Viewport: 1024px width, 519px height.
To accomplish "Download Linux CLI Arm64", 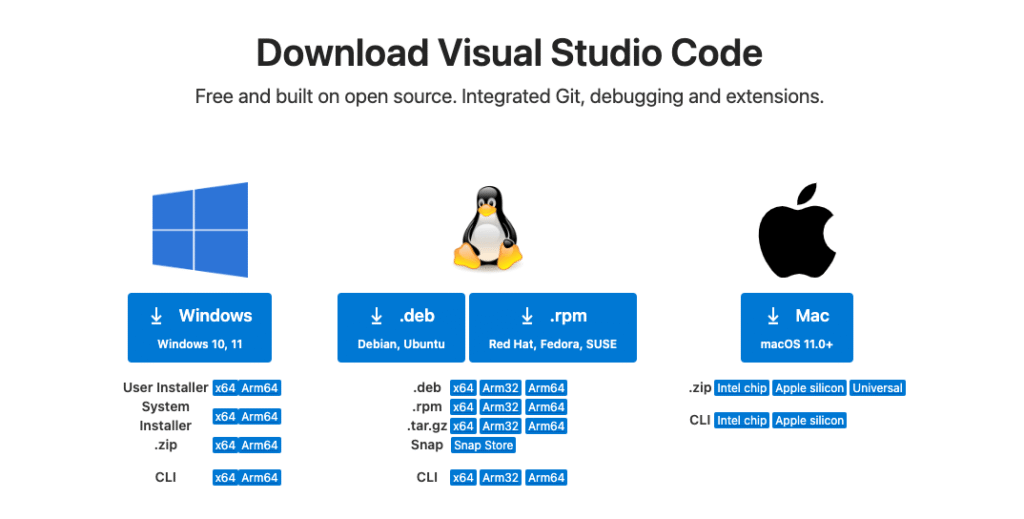I will (546, 478).
